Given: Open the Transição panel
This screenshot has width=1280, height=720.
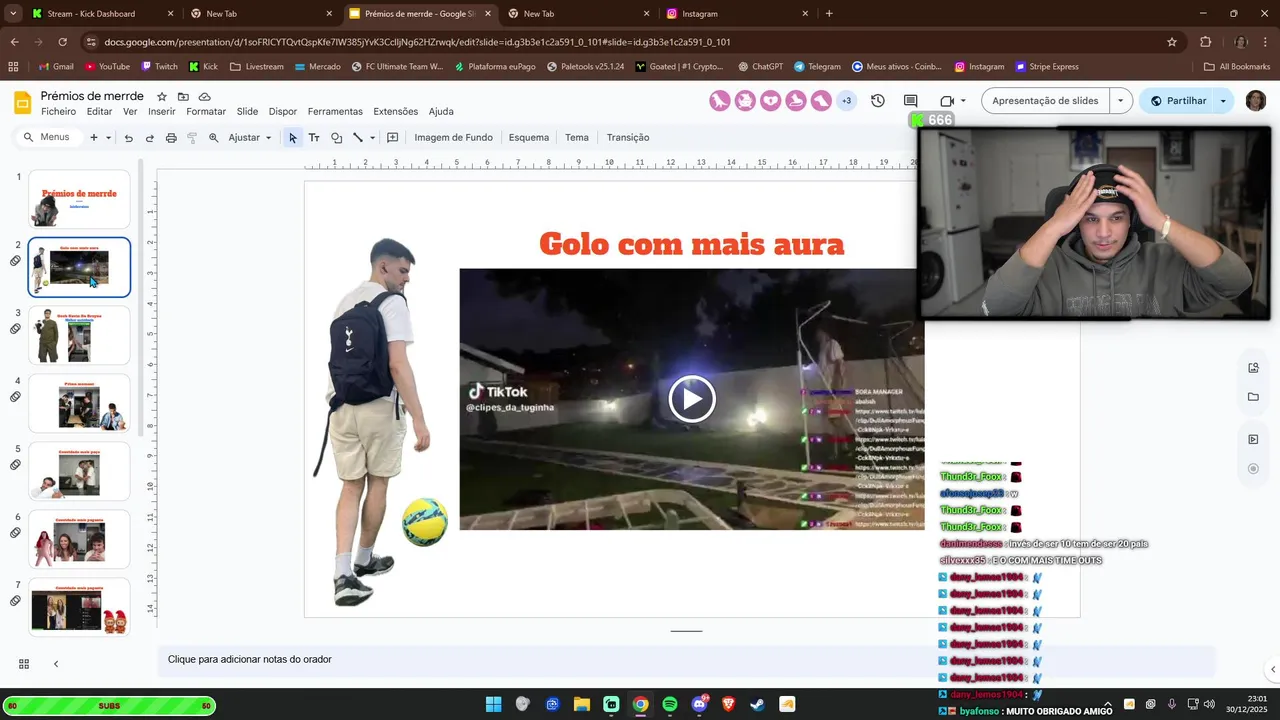Looking at the screenshot, I should point(628,138).
